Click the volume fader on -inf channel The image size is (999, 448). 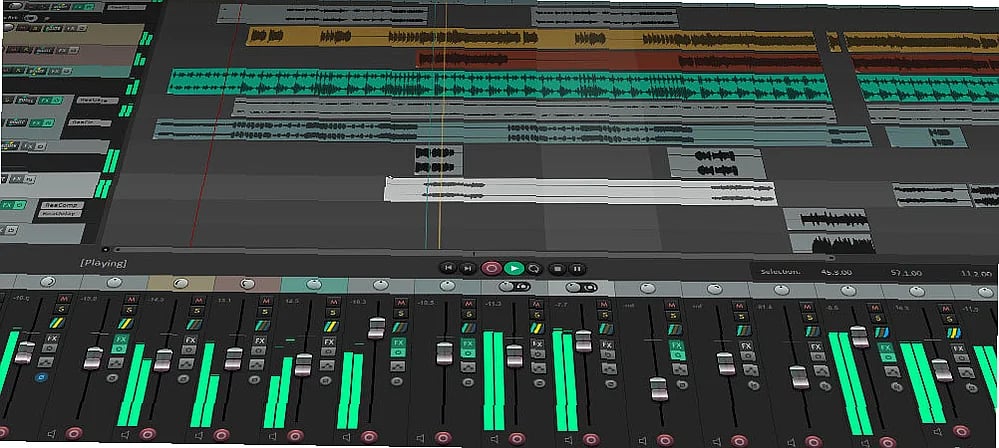click(658, 387)
